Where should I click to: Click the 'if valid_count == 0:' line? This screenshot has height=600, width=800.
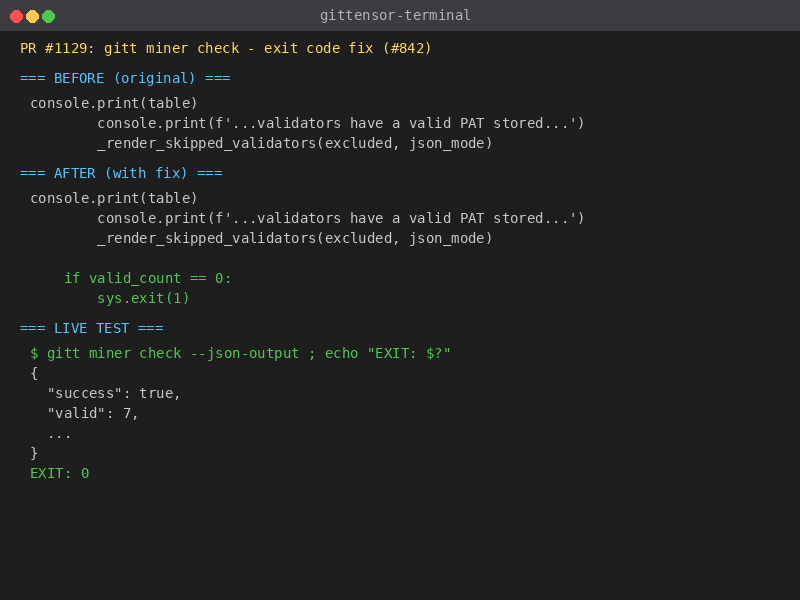click(147, 279)
